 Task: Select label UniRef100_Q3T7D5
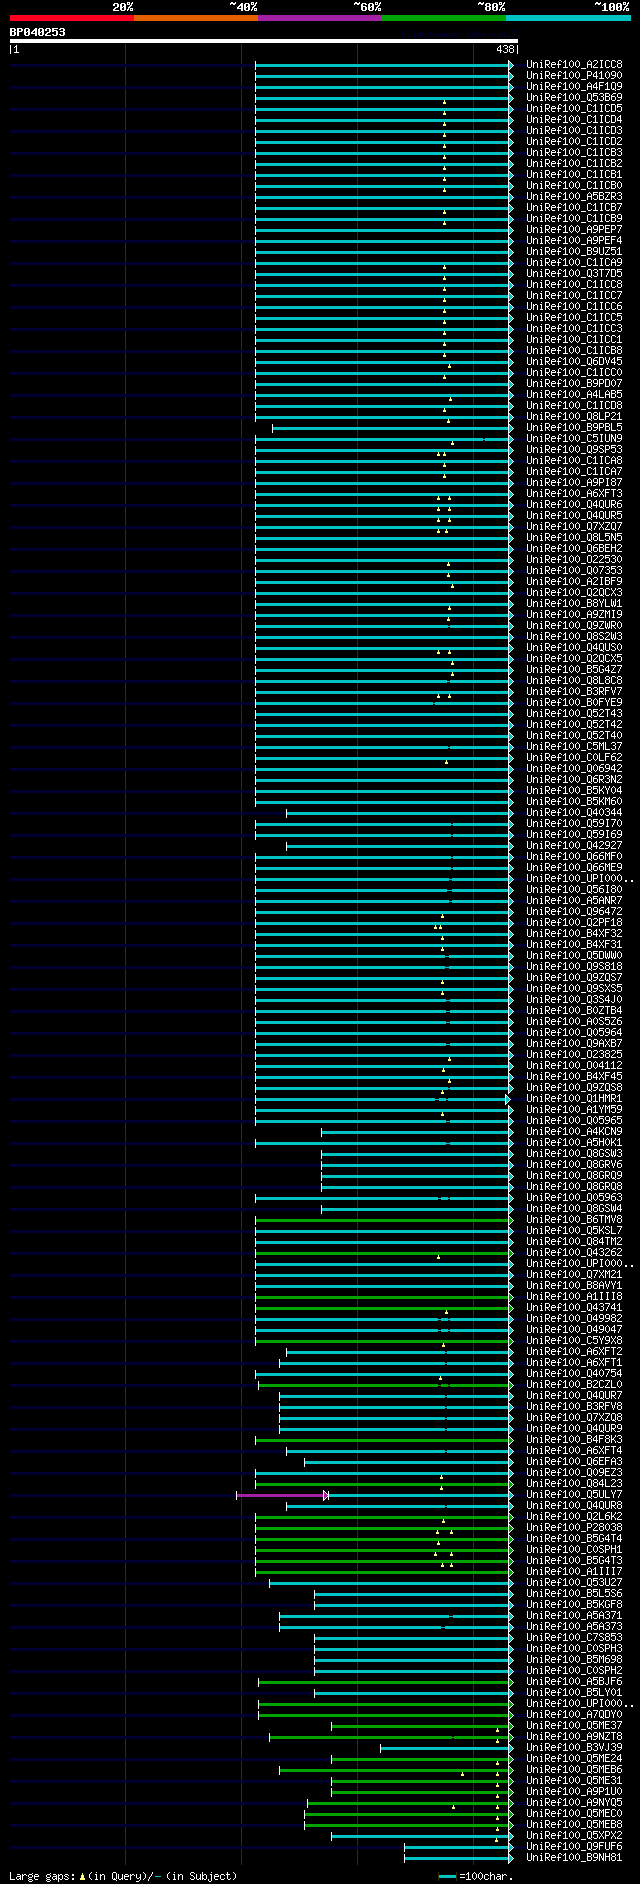(x=574, y=273)
